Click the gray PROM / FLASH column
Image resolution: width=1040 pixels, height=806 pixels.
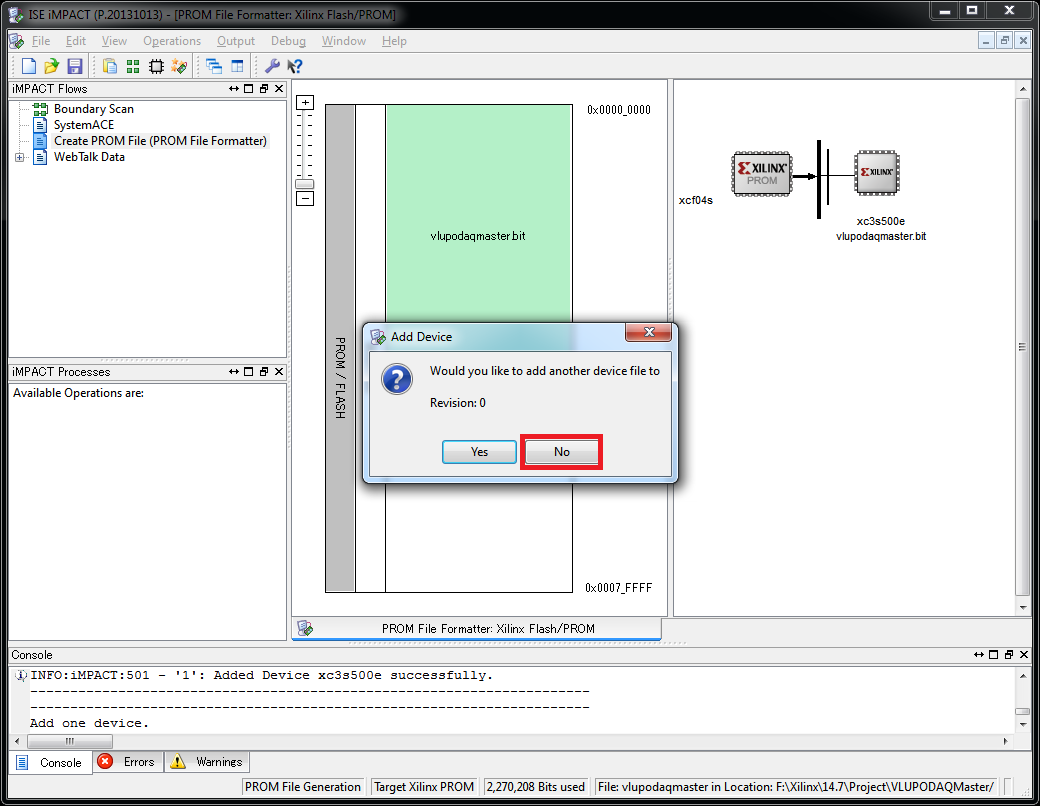coord(340,348)
